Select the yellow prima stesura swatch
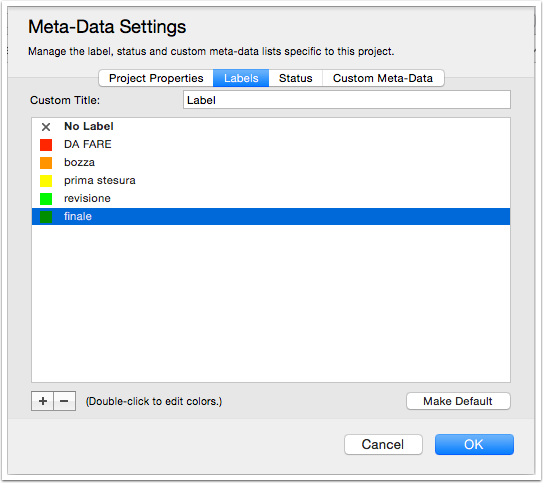The height and width of the screenshot is (483, 543). (x=46, y=181)
